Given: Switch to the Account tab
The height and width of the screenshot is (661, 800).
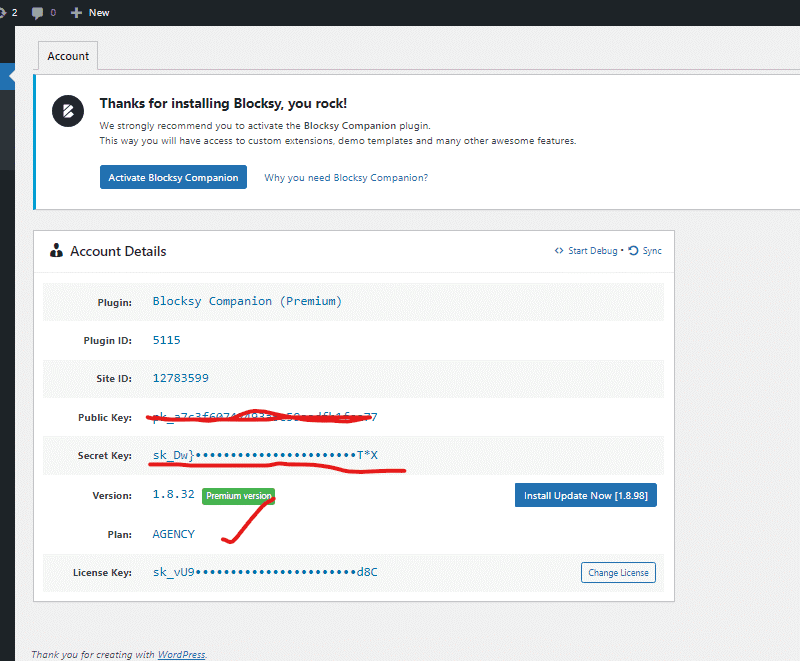Looking at the screenshot, I should (x=68, y=56).
